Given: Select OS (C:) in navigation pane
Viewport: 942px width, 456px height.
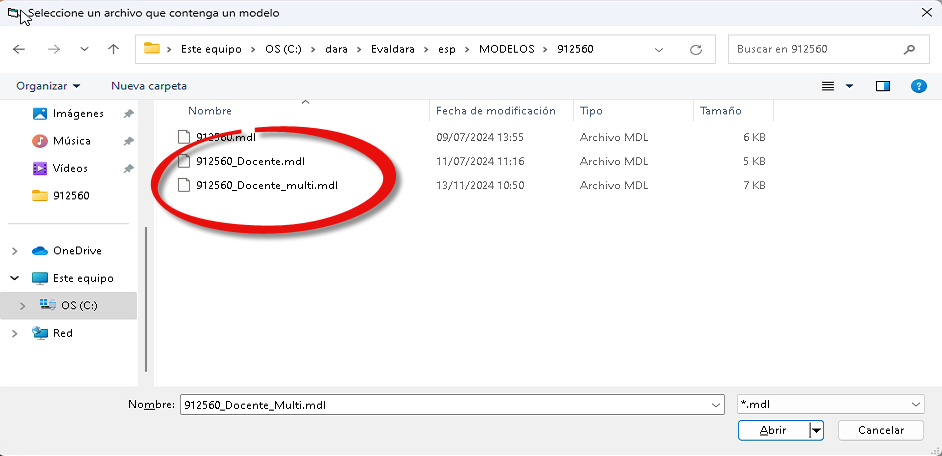Looking at the screenshot, I should click(x=79, y=306).
